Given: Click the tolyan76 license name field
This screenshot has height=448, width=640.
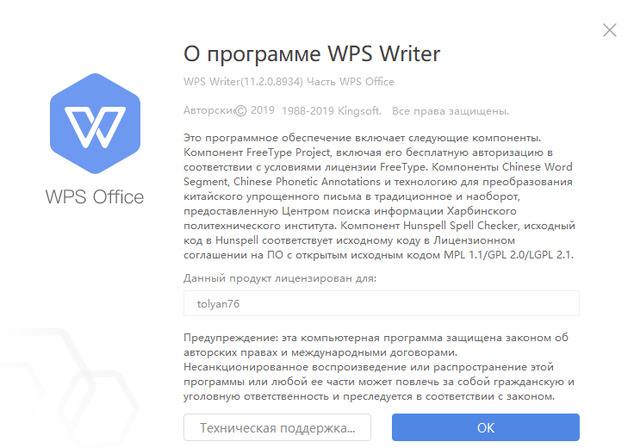Looking at the screenshot, I should pos(381,303).
